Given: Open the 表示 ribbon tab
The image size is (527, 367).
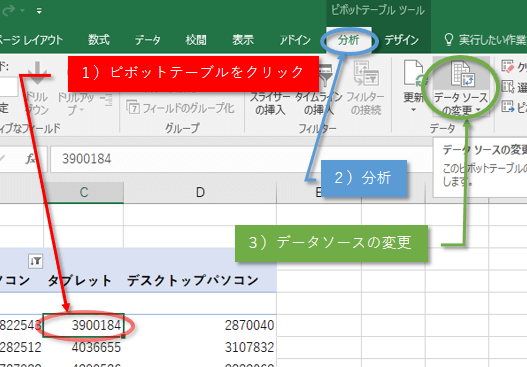Looking at the screenshot, I should coord(243,40).
